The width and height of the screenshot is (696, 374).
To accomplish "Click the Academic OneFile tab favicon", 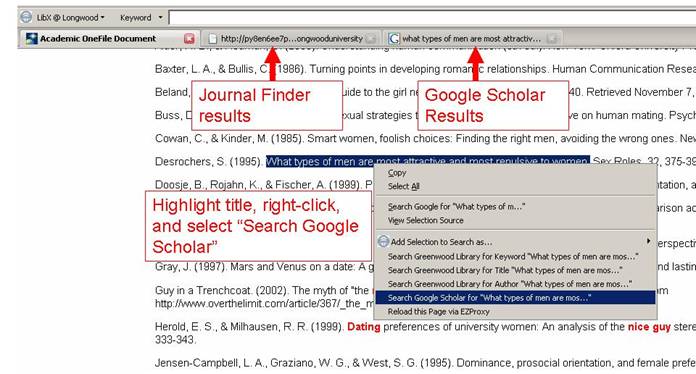I will [32, 39].
